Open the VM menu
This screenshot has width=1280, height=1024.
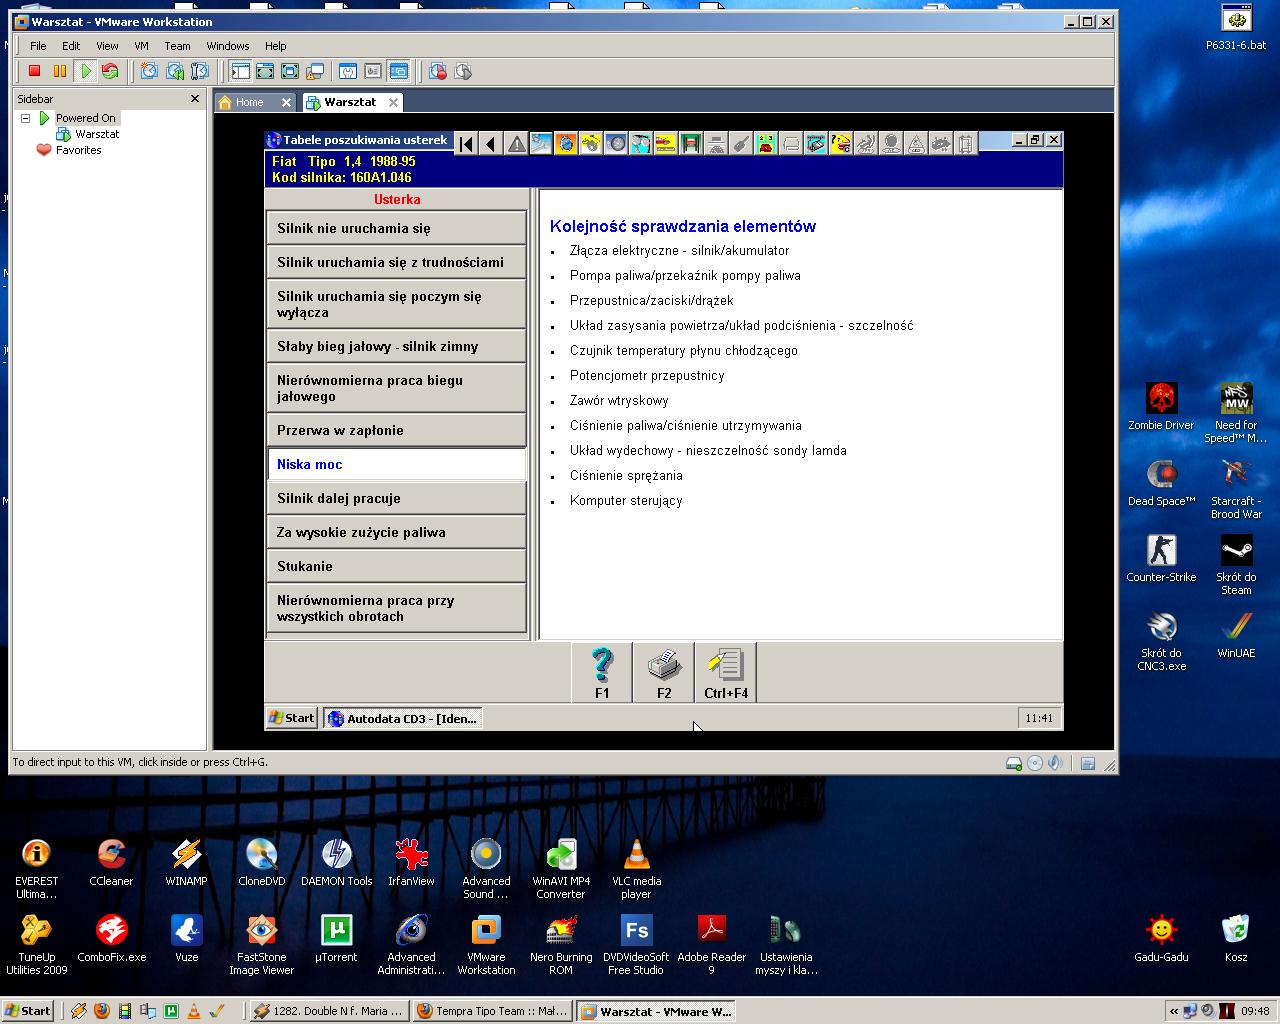141,46
